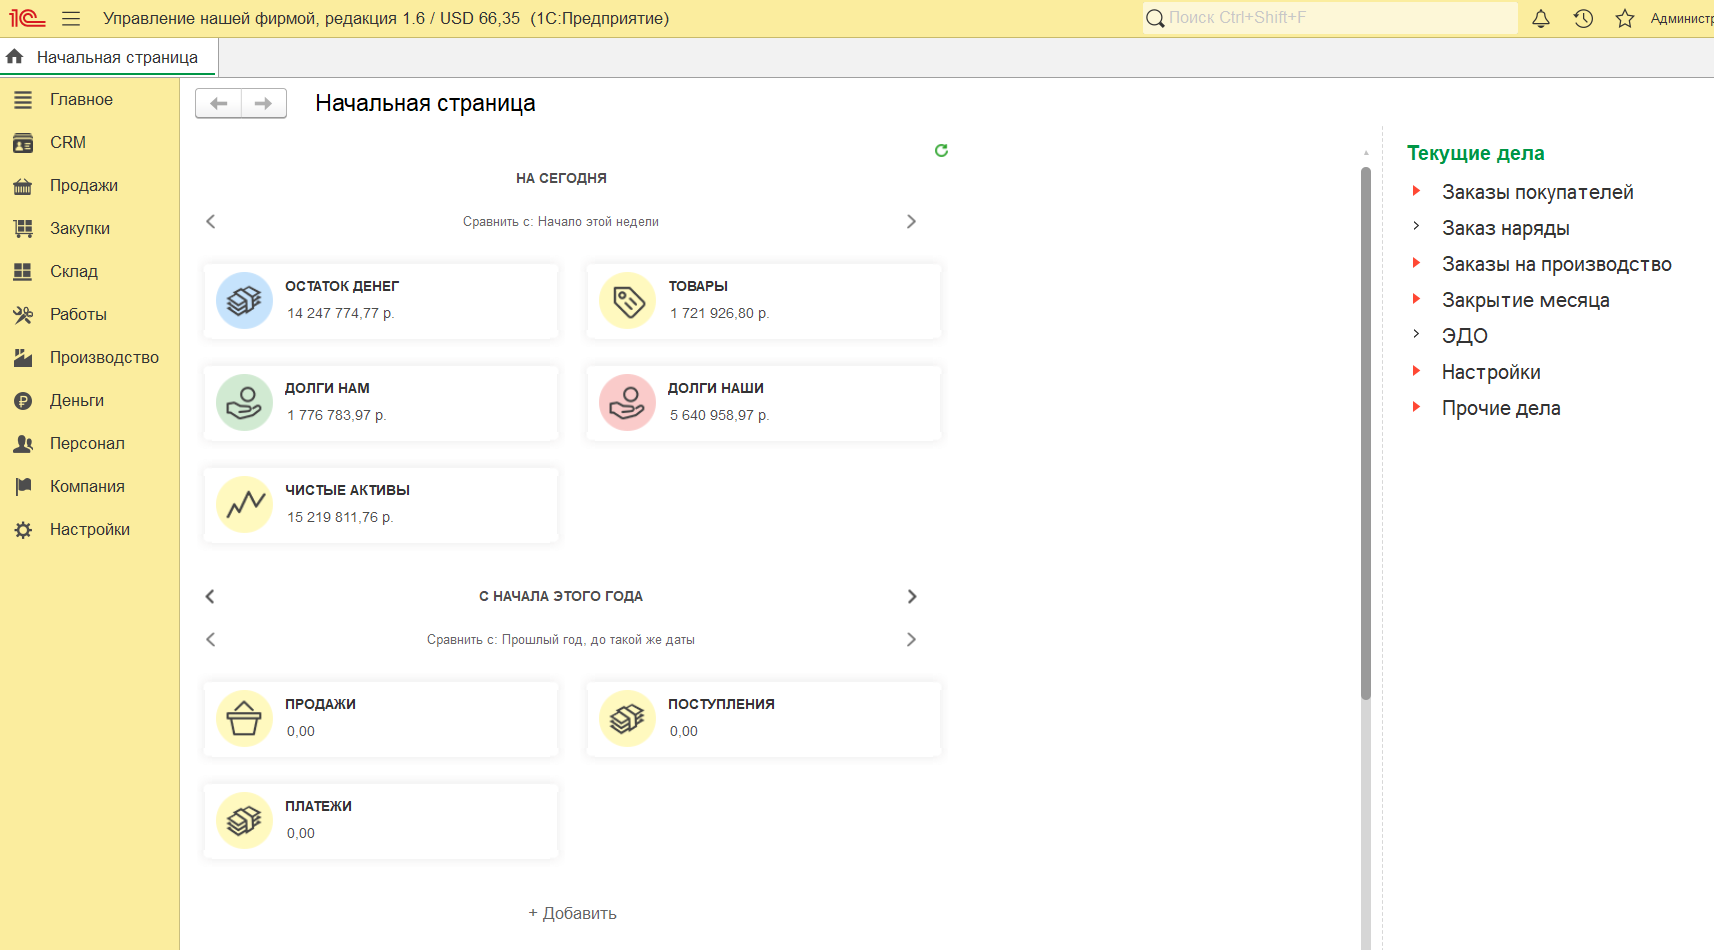This screenshot has height=950, width=1714.
Task: Expand Заказы покупателей in Текущие дела
Action: 1416,191
